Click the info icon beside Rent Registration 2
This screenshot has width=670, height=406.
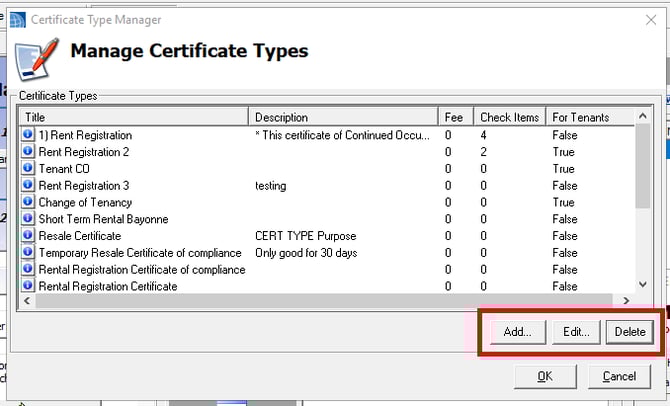click(29, 152)
